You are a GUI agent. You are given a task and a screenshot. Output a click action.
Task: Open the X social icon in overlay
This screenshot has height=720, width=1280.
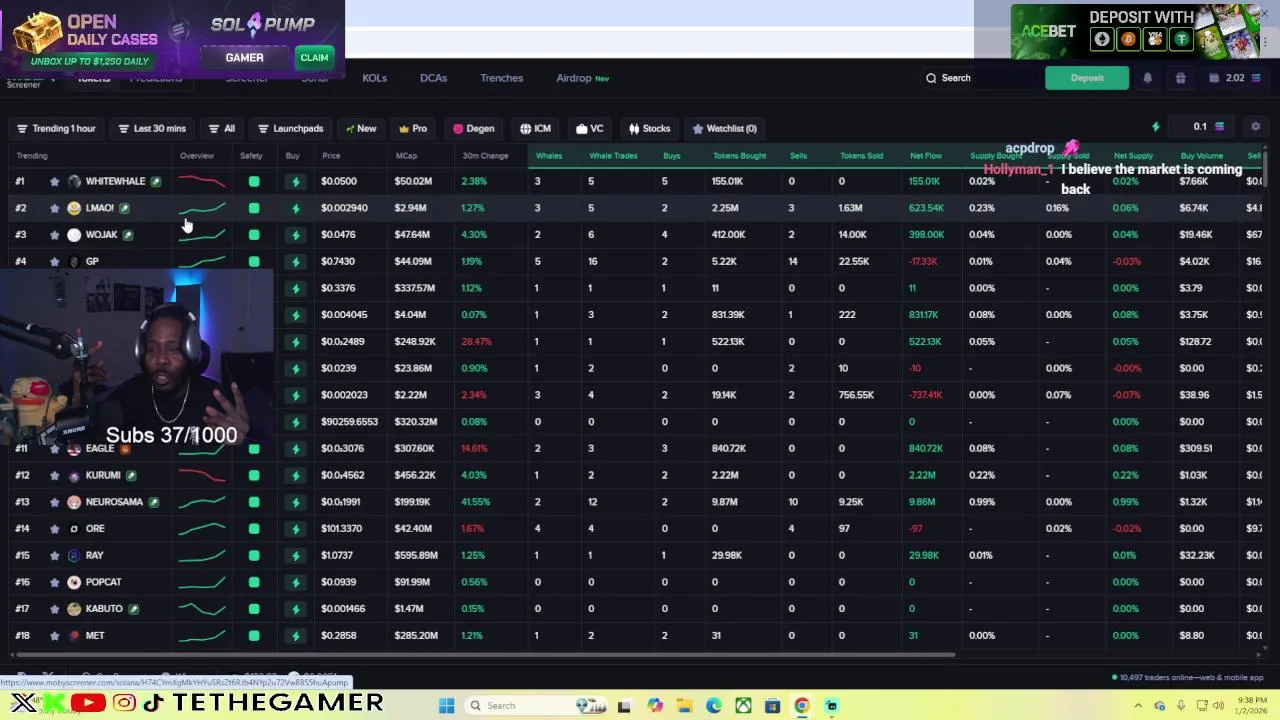22,704
